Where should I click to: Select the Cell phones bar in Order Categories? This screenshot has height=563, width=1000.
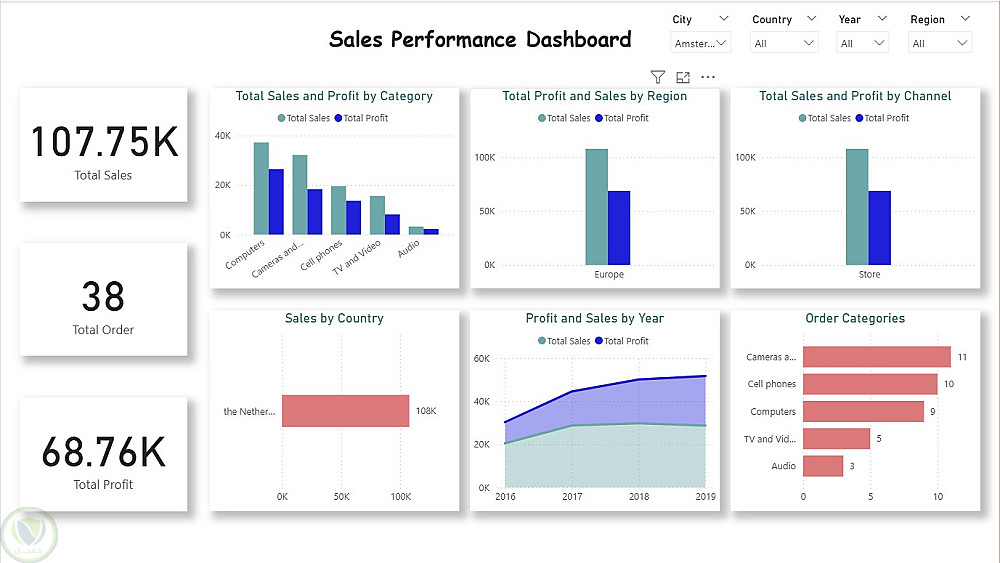870,384
